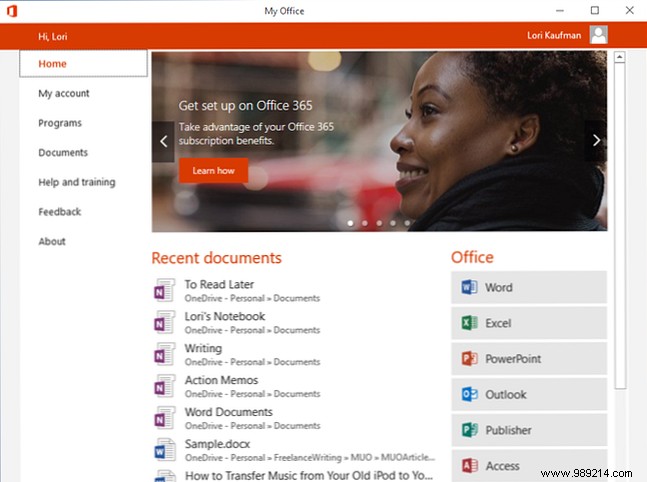Launch Outlook from Office list
647x482 pixels.
[529, 395]
